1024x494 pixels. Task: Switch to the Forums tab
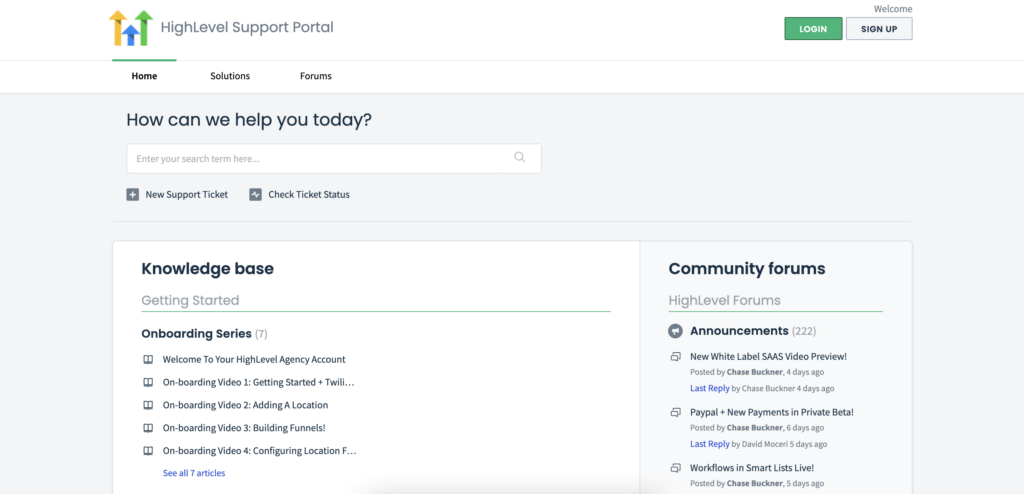(316, 76)
